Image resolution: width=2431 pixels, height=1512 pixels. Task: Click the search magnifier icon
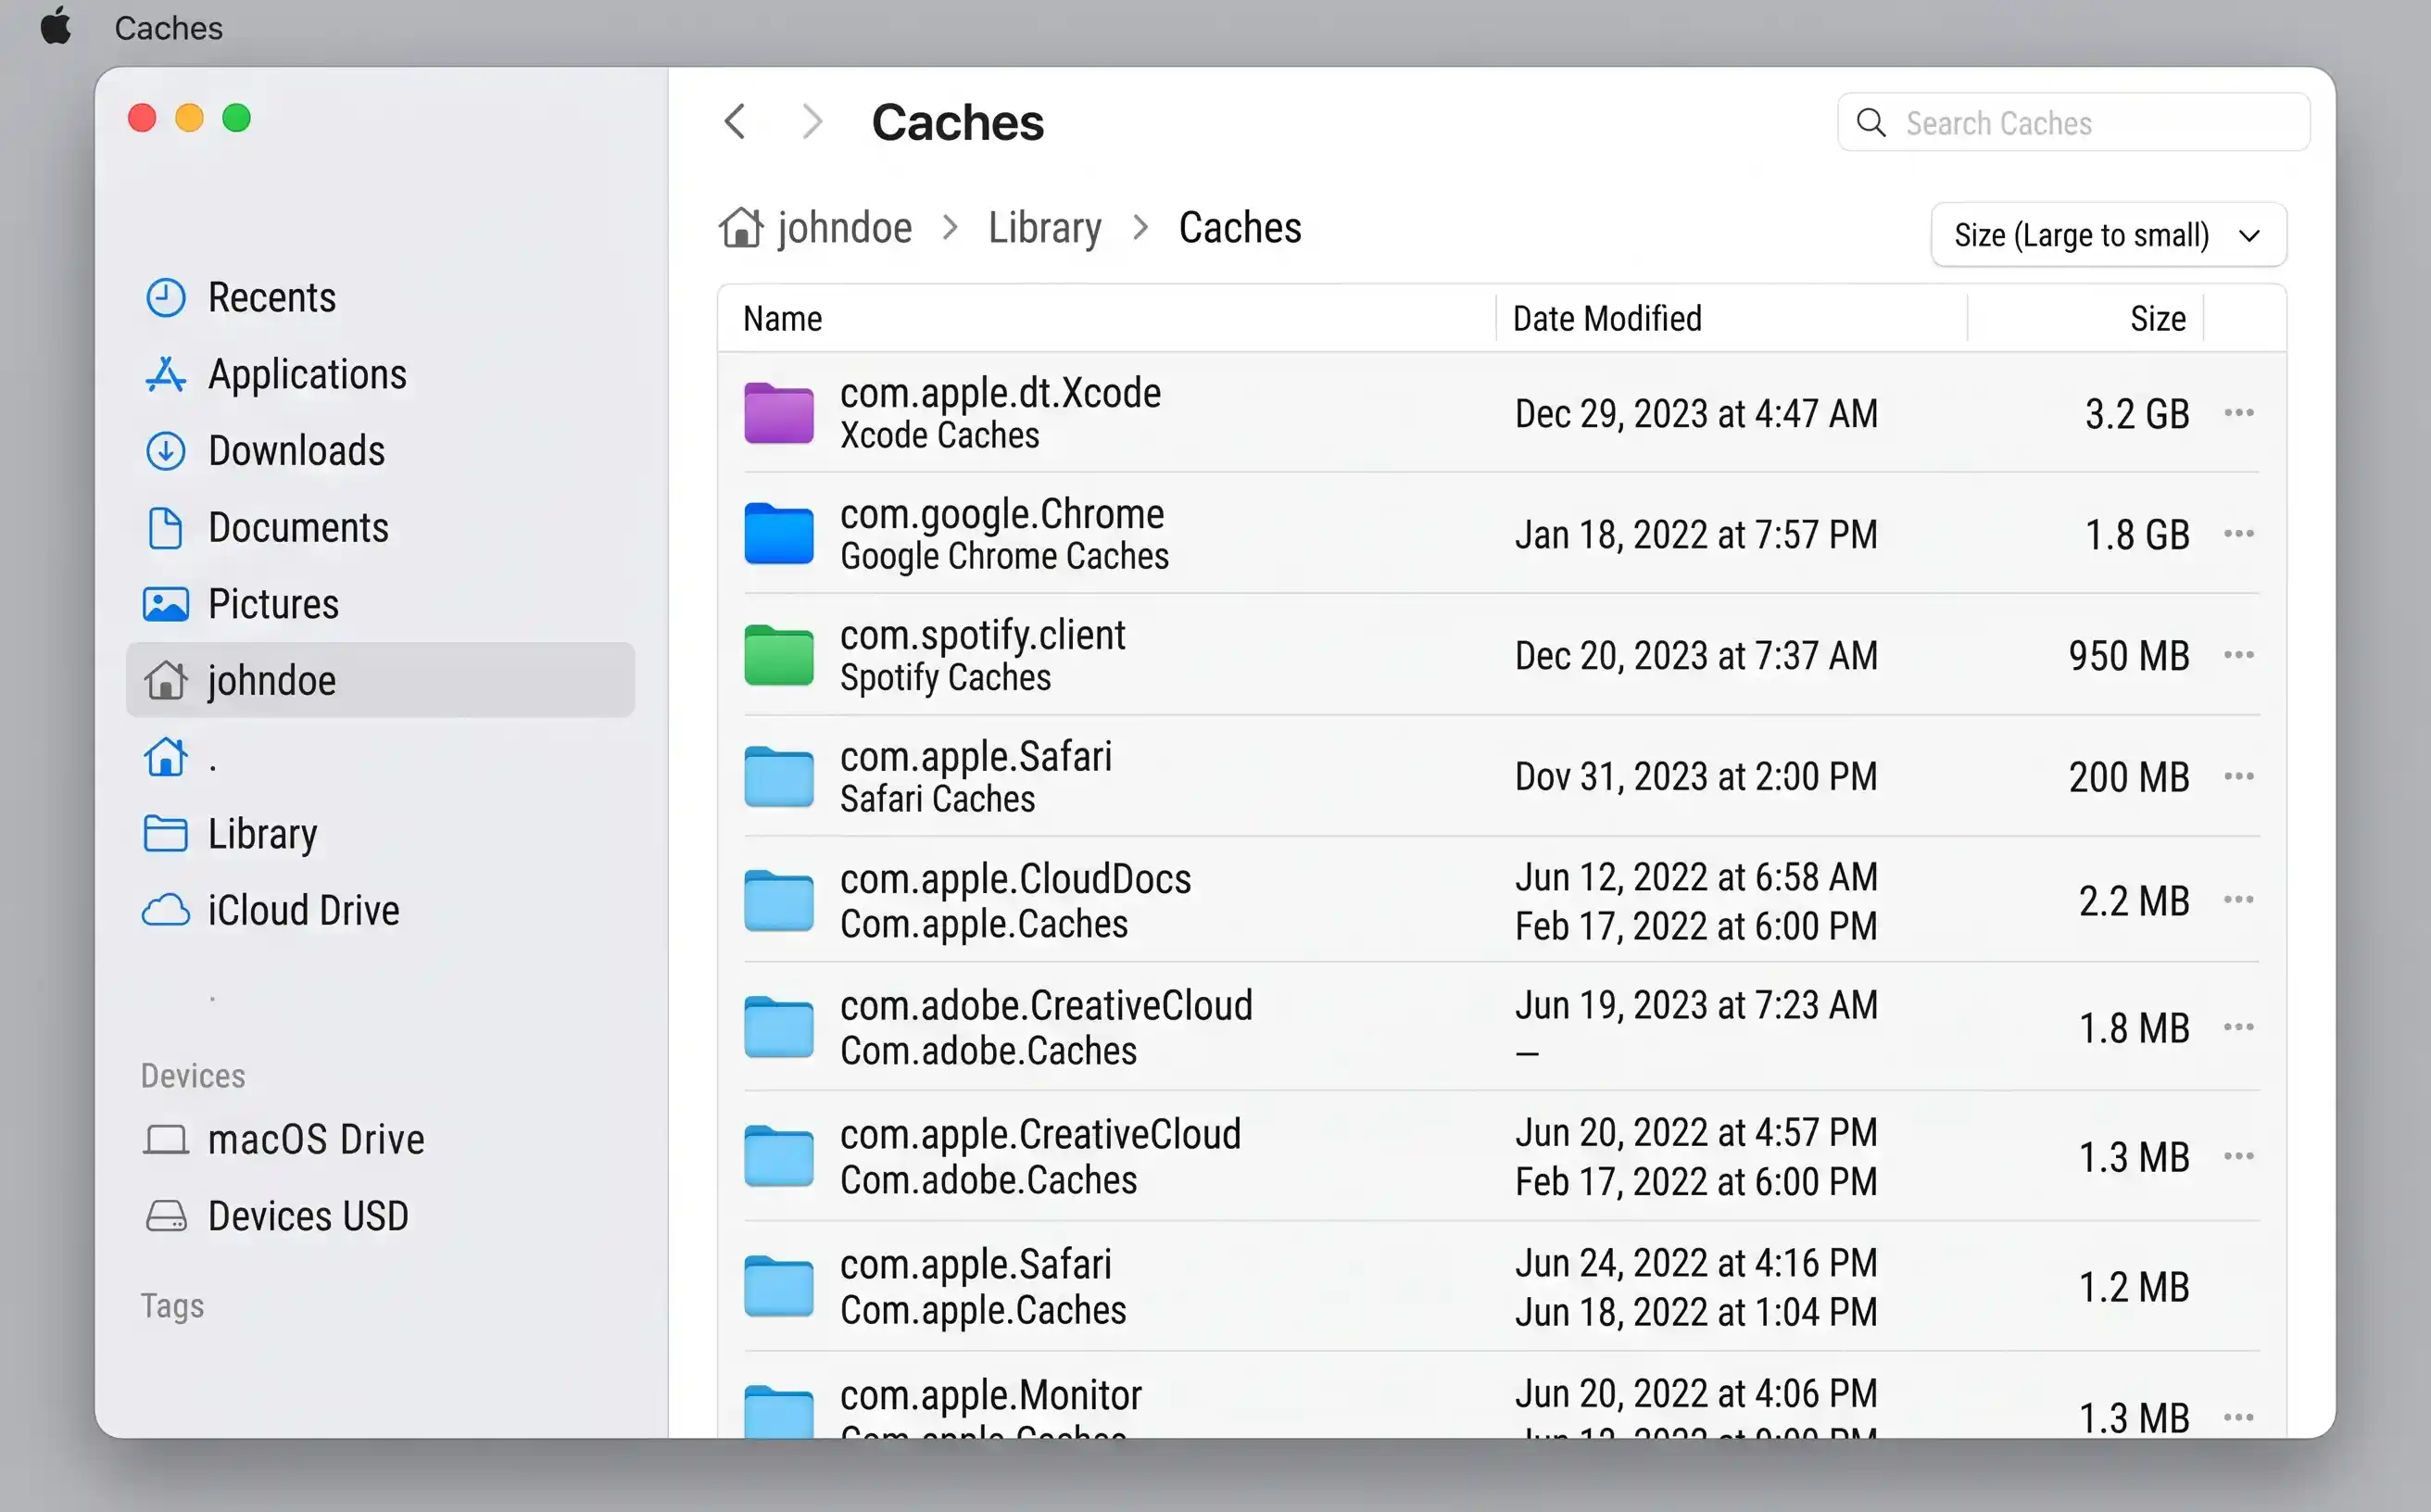tap(1871, 123)
